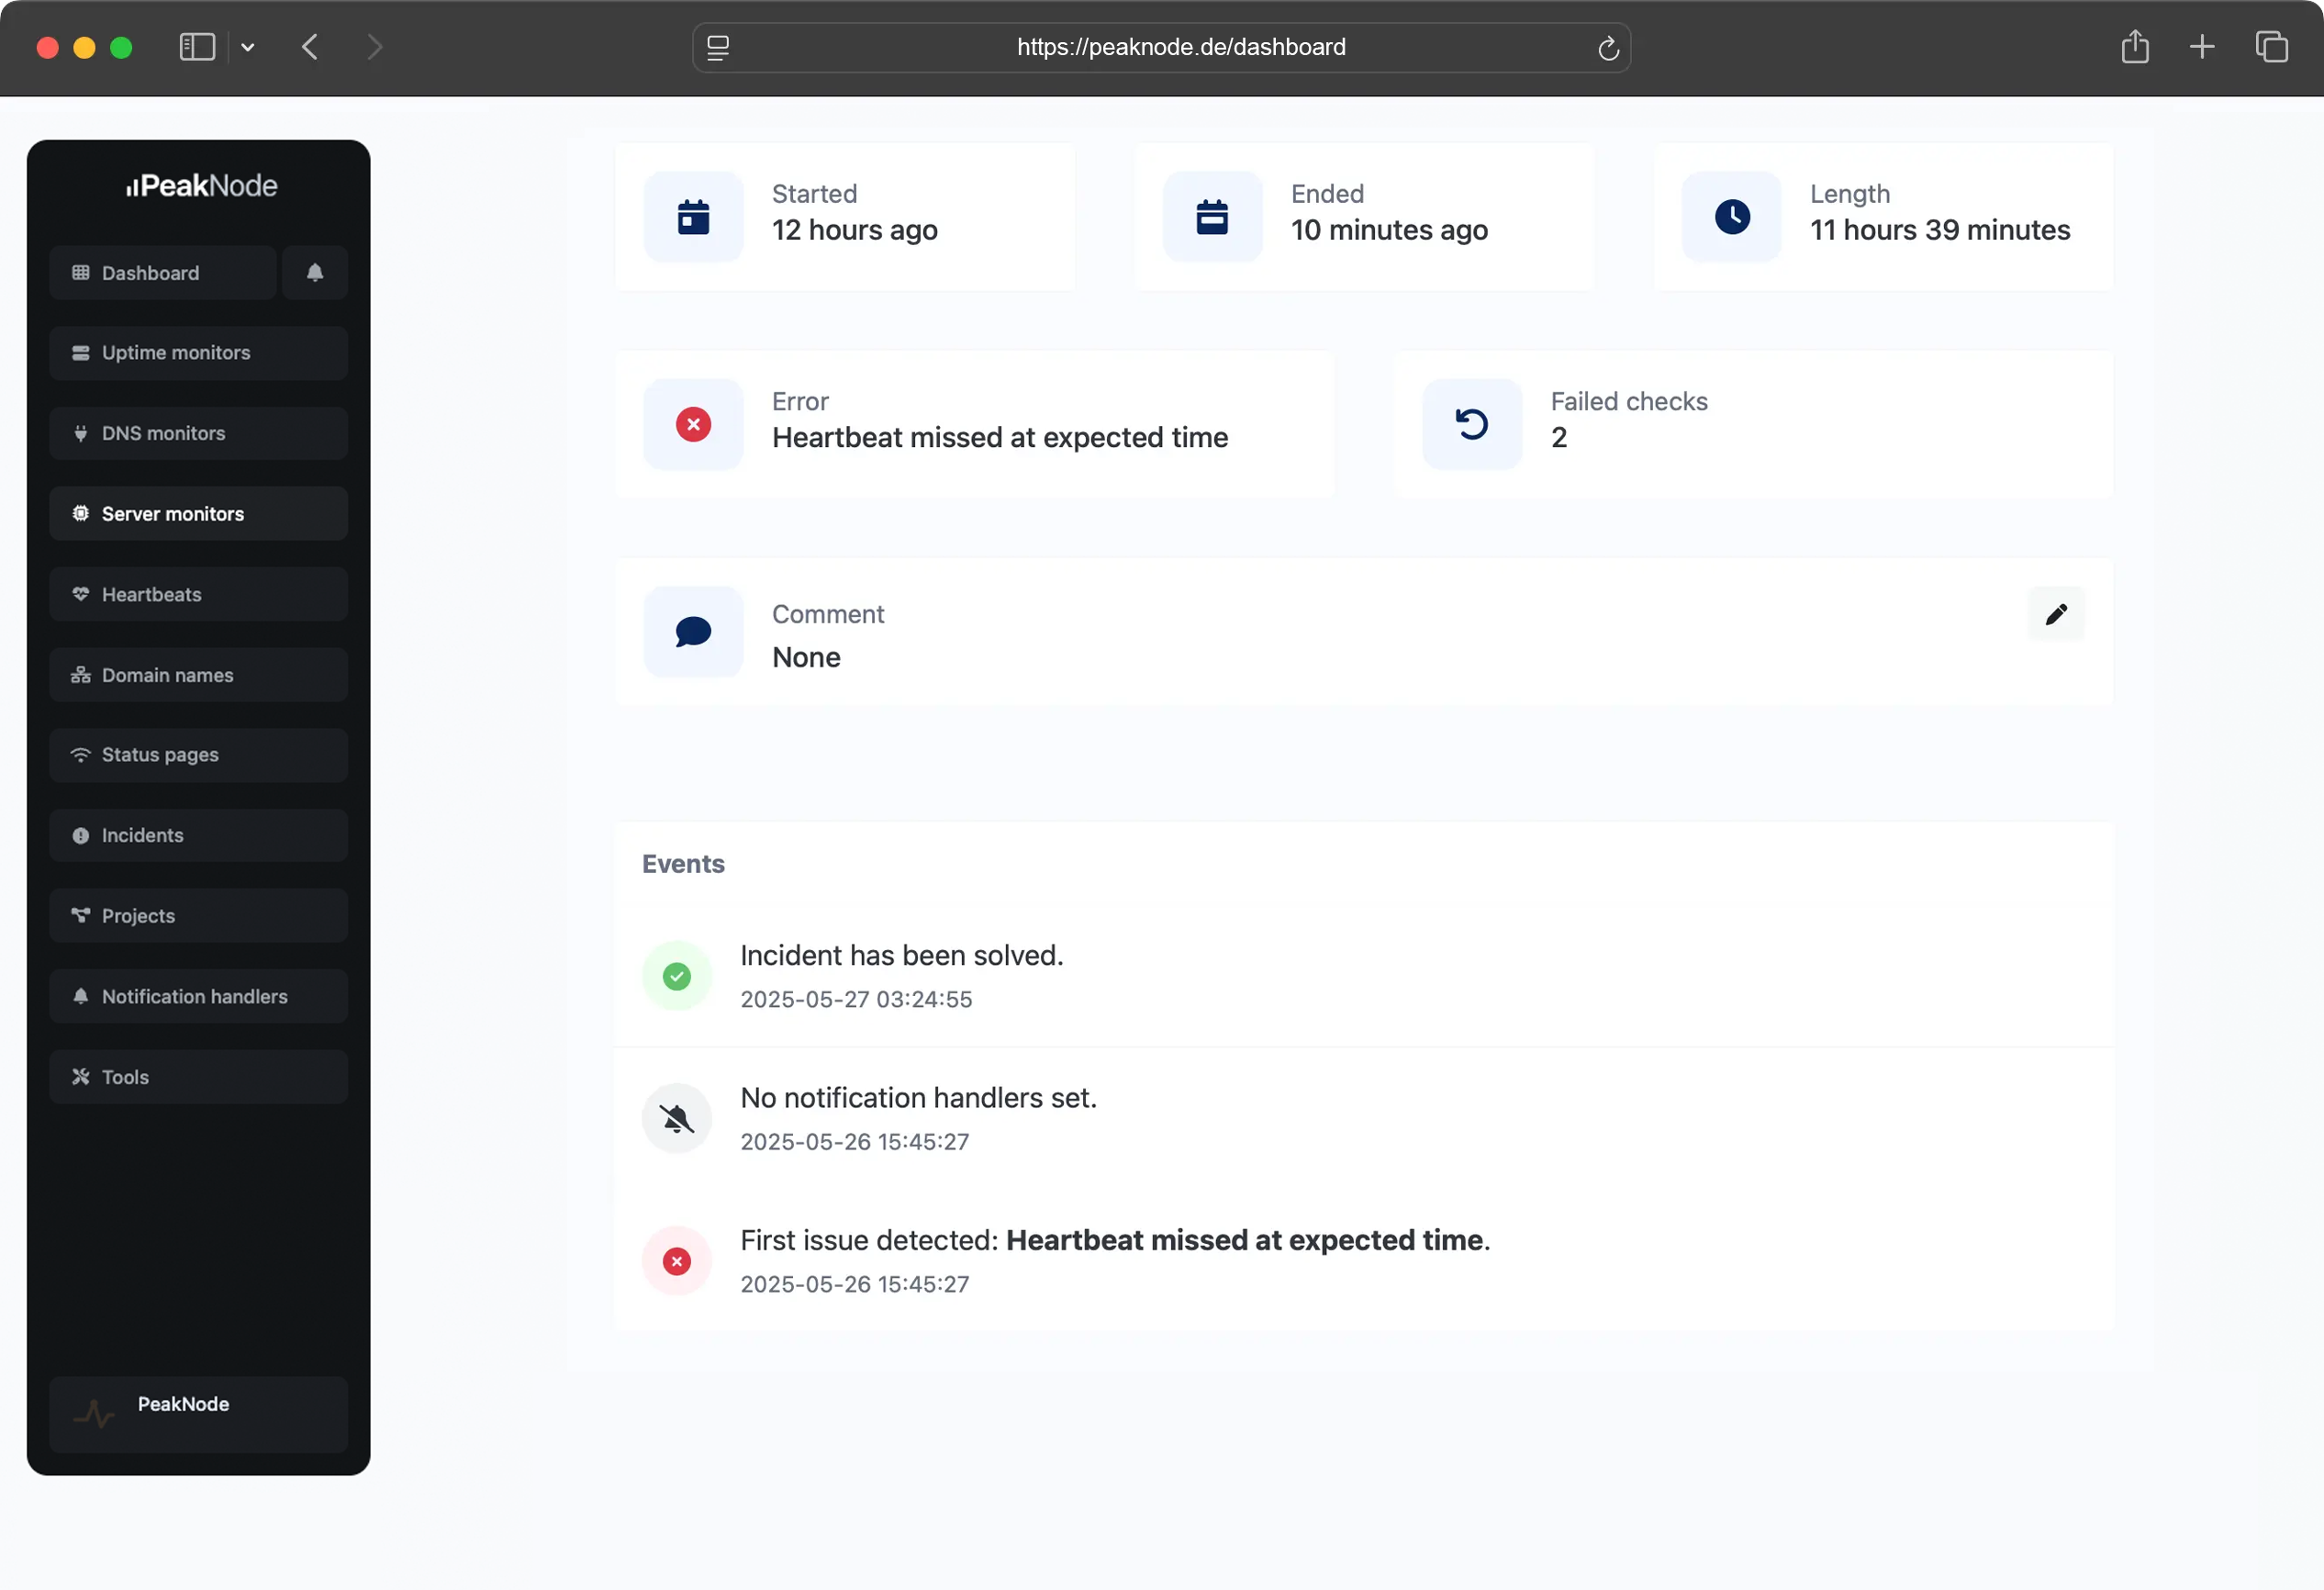Expand the sidebar options chevron dropdown
The image size is (2324, 1590).
(248, 47)
